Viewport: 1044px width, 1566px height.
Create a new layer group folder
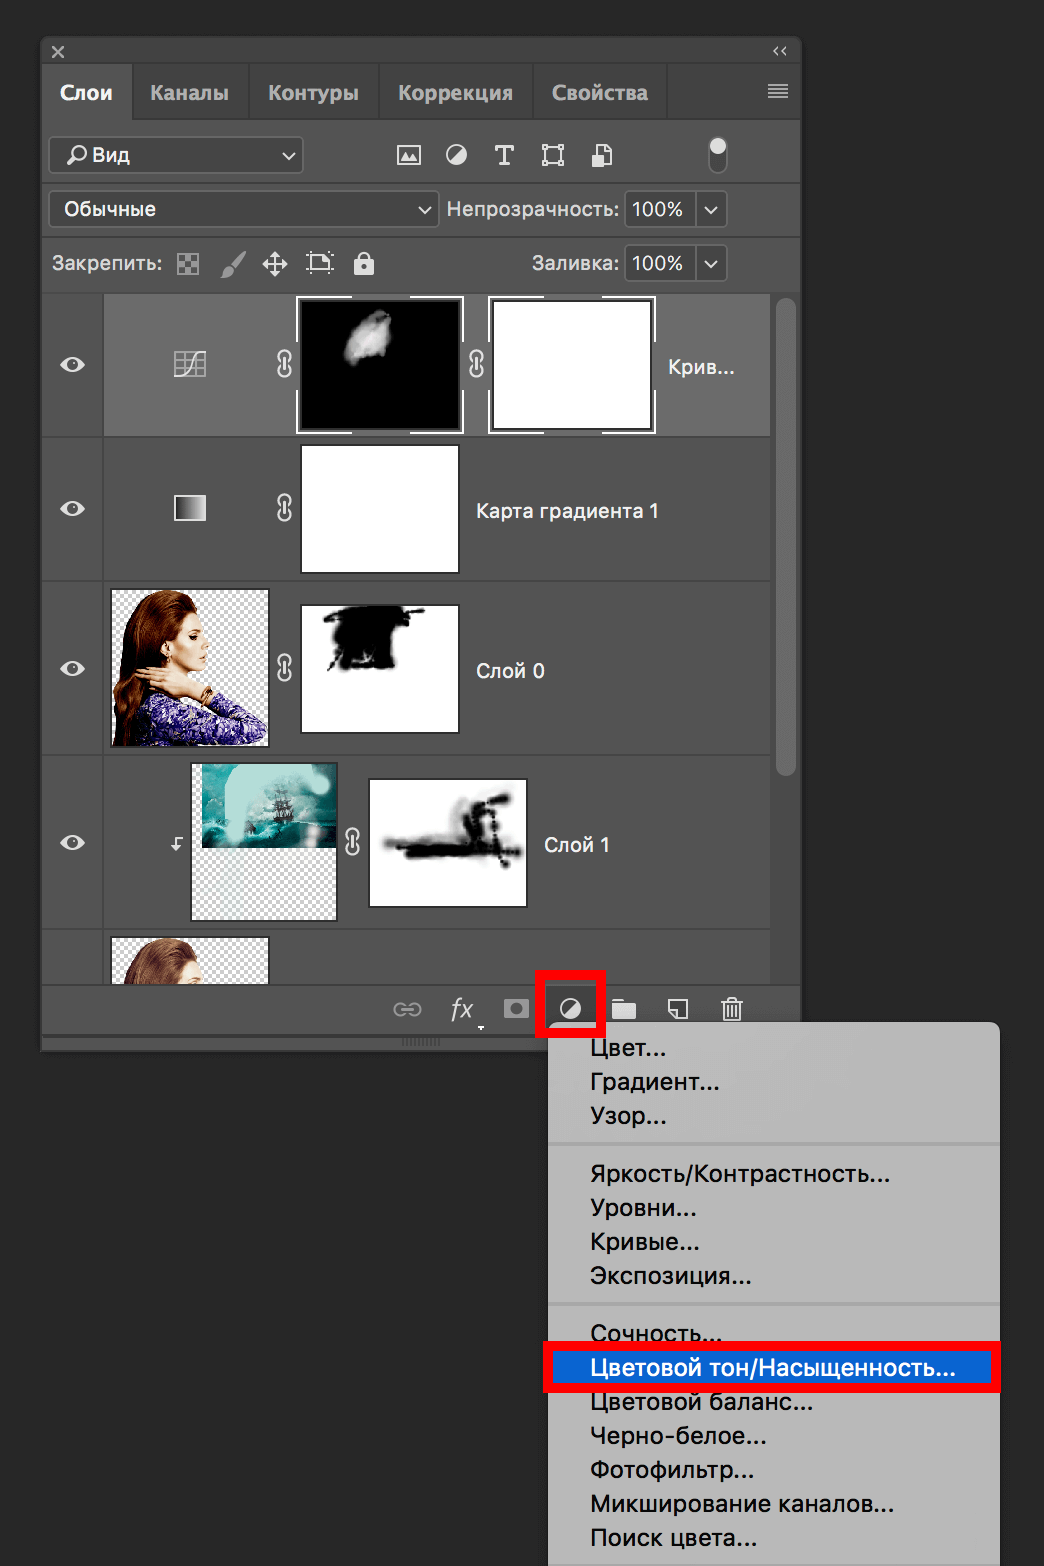[x=624, y=1009]
